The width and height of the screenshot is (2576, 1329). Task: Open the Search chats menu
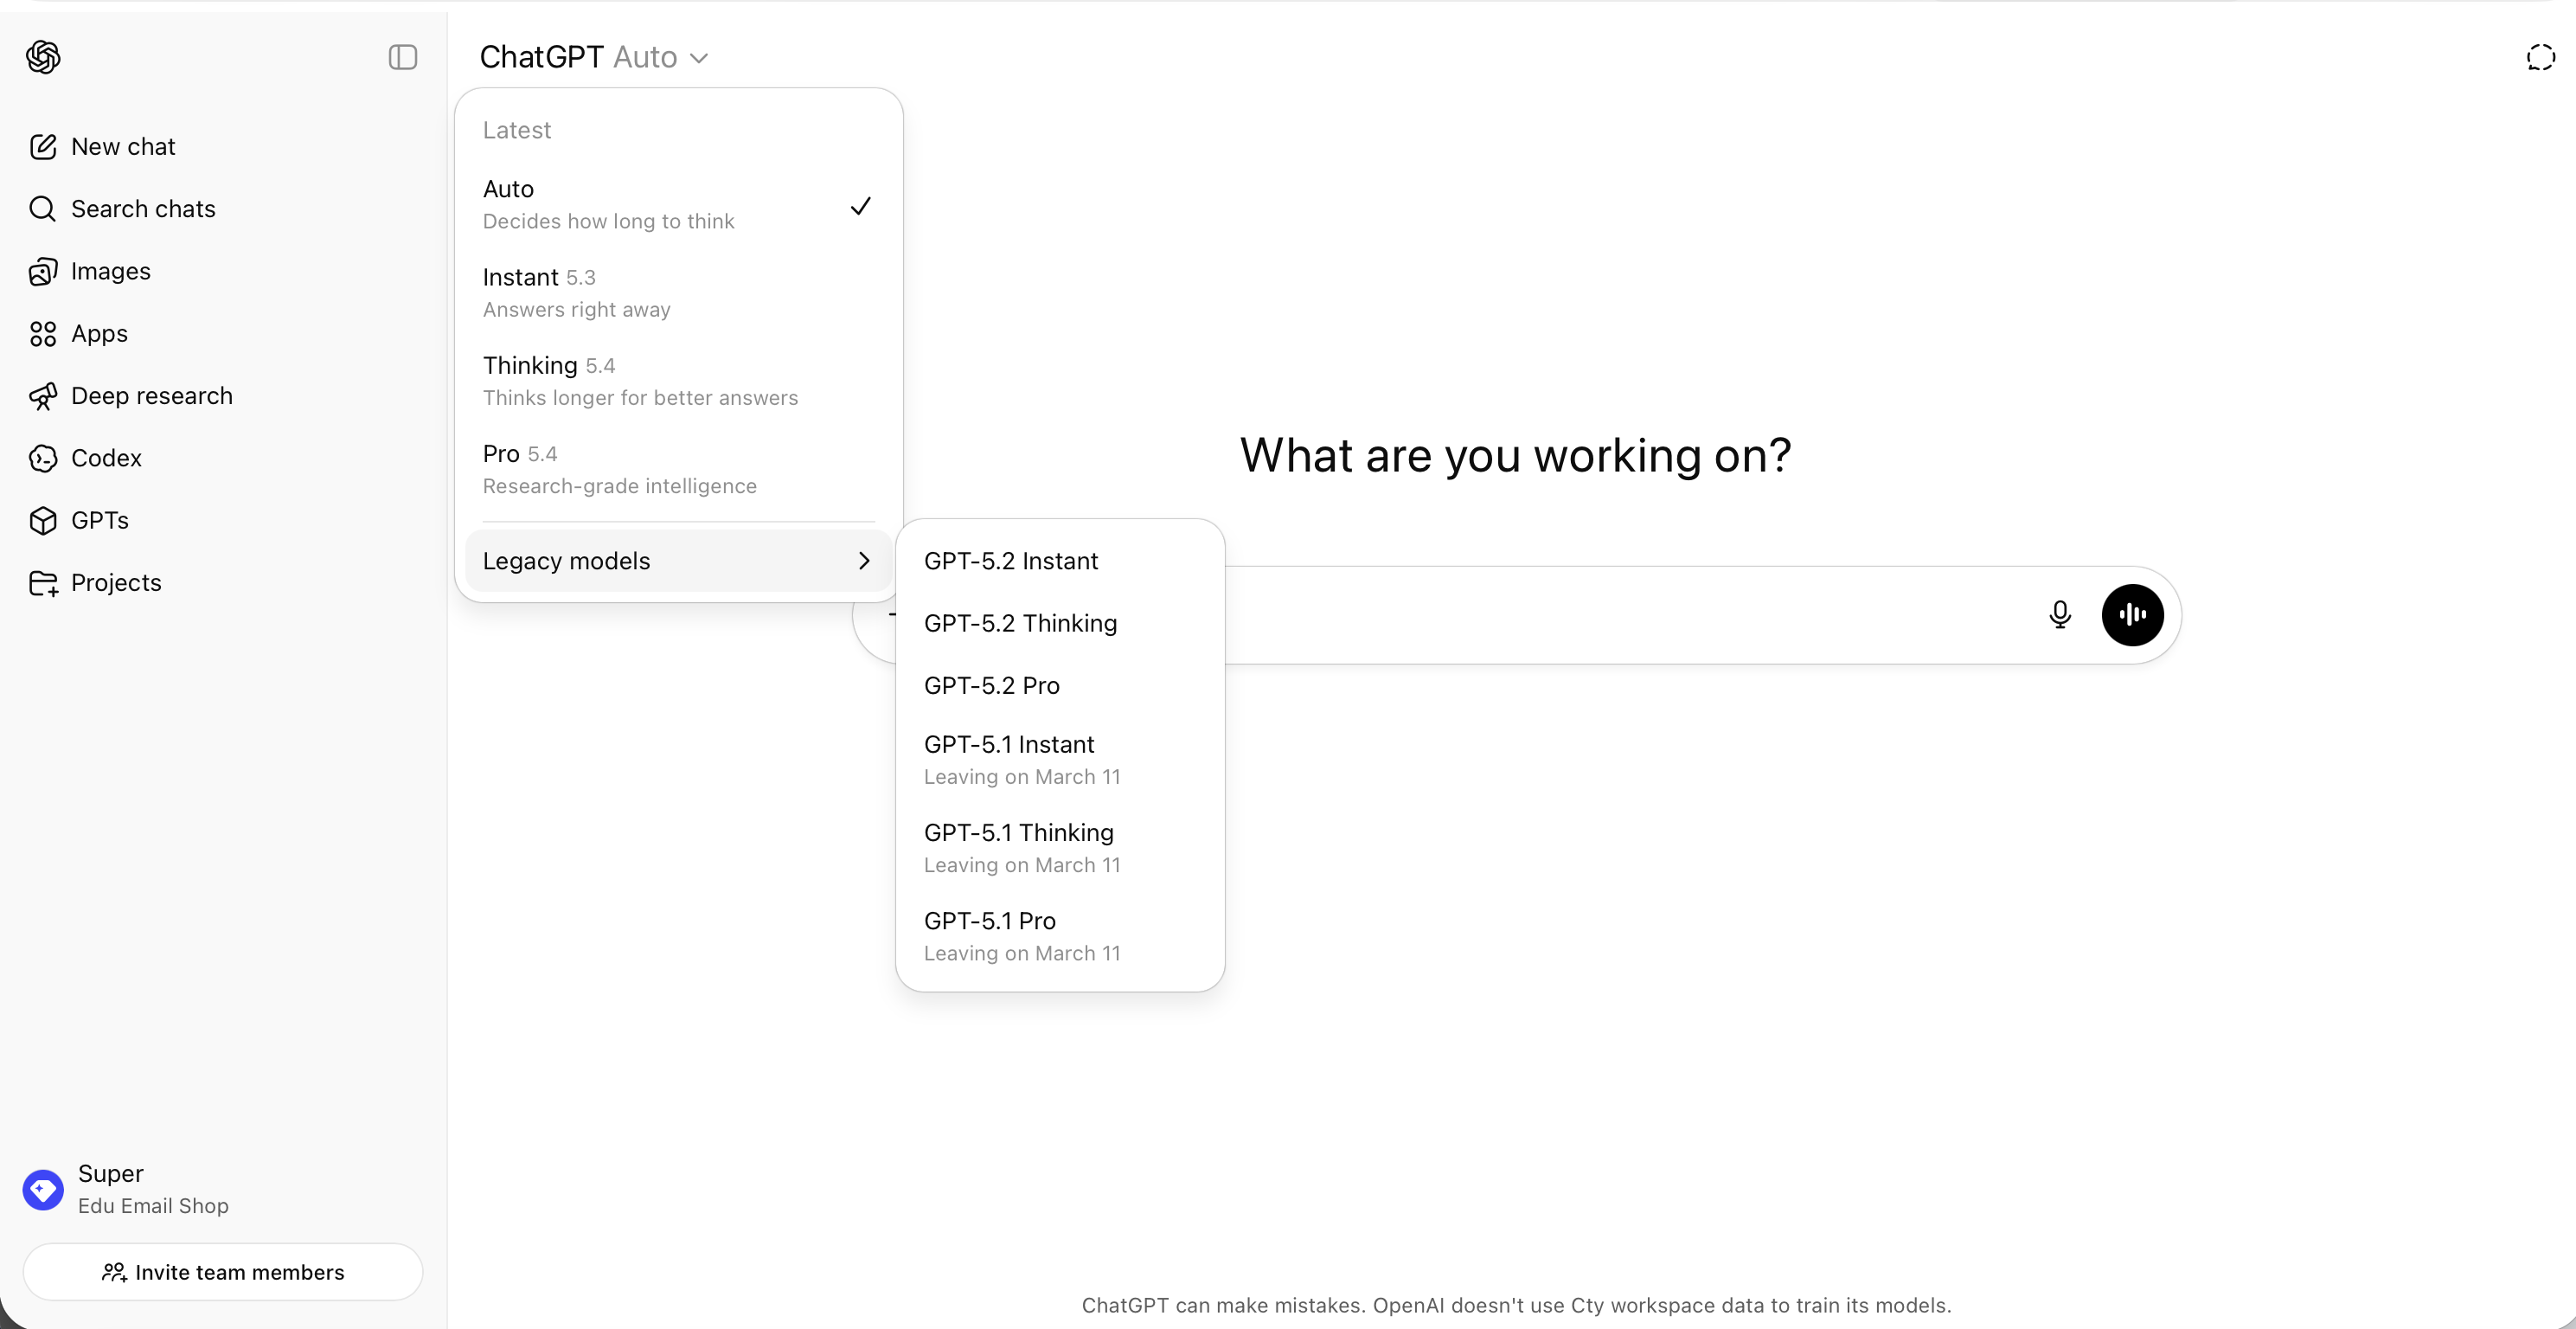143,208
